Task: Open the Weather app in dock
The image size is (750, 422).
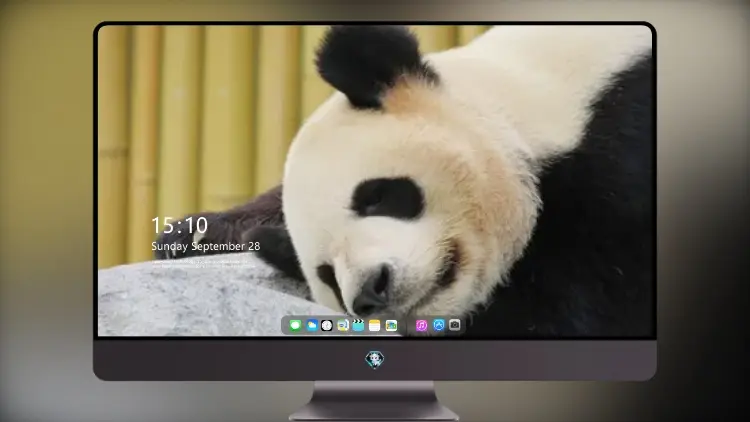Action: tap(311, 325)
